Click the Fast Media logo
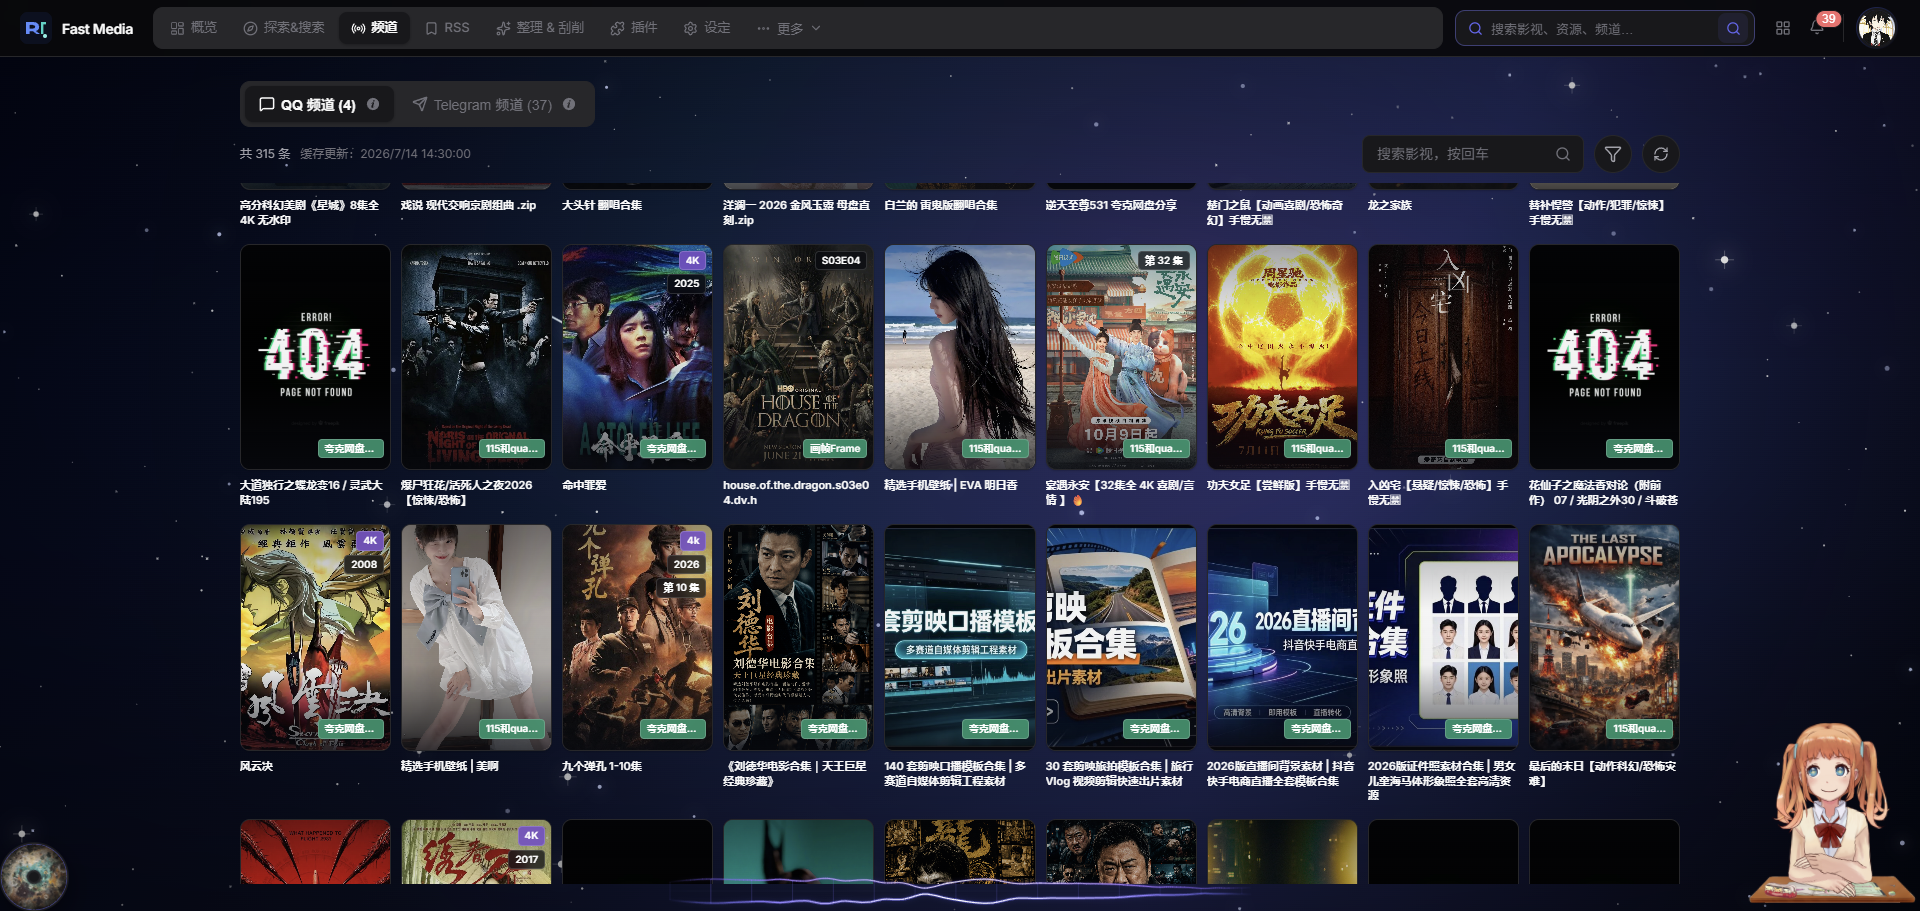 (x=79, y=28)
